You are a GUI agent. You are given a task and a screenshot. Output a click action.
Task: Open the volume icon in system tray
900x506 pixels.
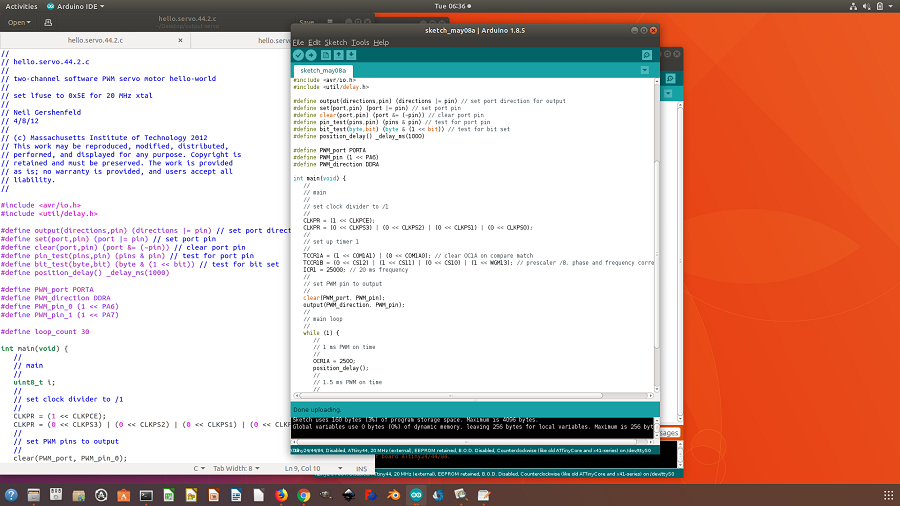coord(867,6)
